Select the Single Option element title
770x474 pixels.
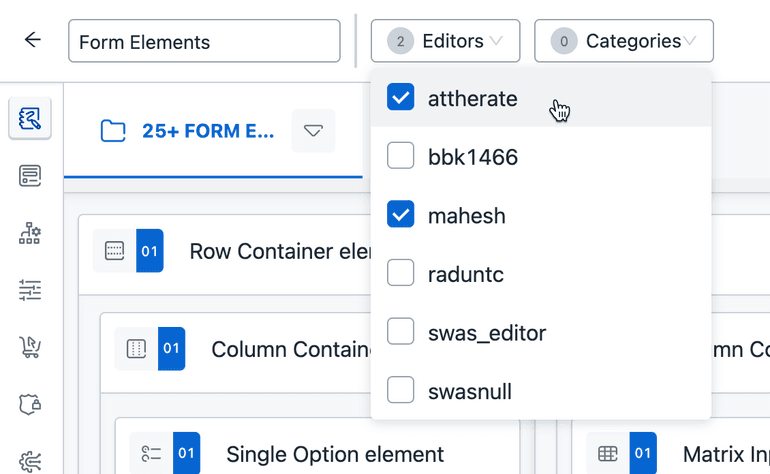[335, 454]
